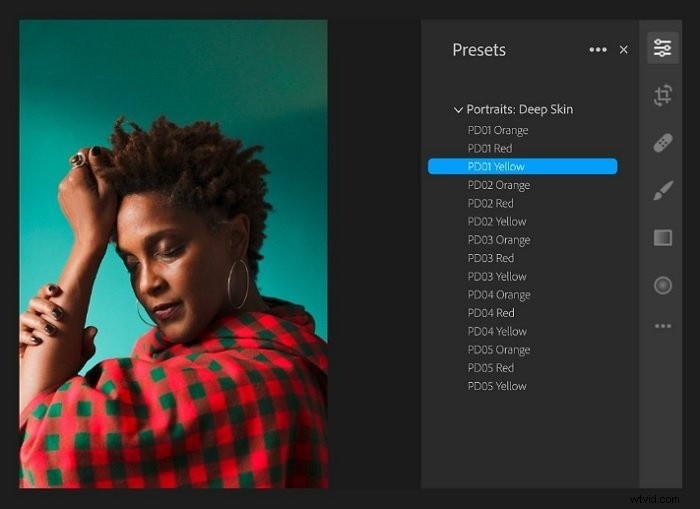
Task: Select the Linear Gradient square tool
Action: [x=662, y=238]
